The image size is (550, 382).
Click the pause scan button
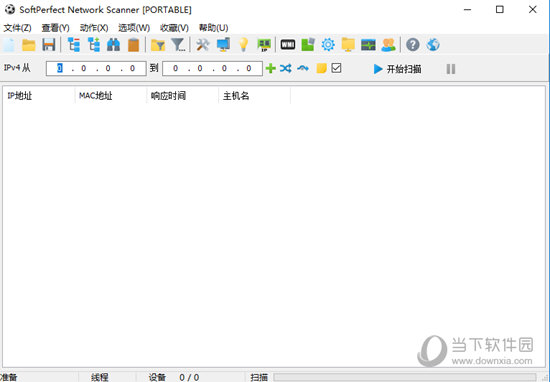tap(451, 69)
